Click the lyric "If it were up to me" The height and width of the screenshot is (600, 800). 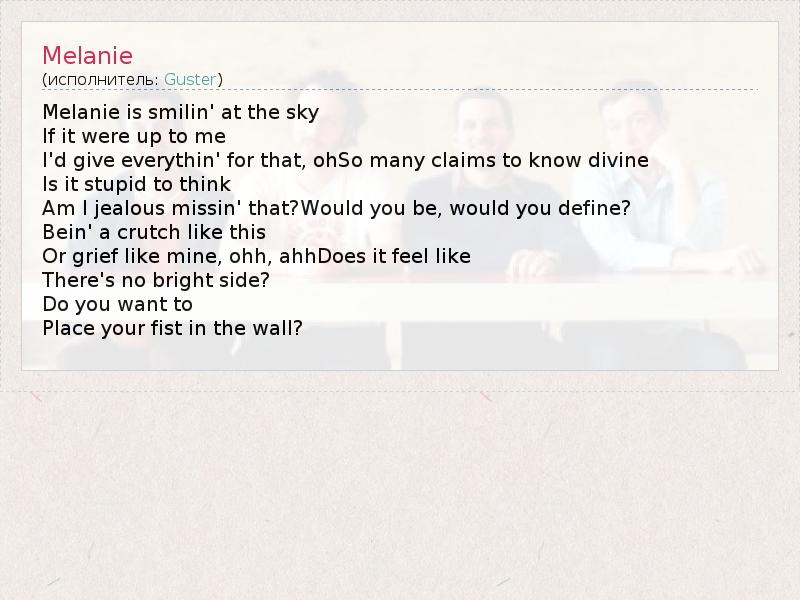point(134,136)
